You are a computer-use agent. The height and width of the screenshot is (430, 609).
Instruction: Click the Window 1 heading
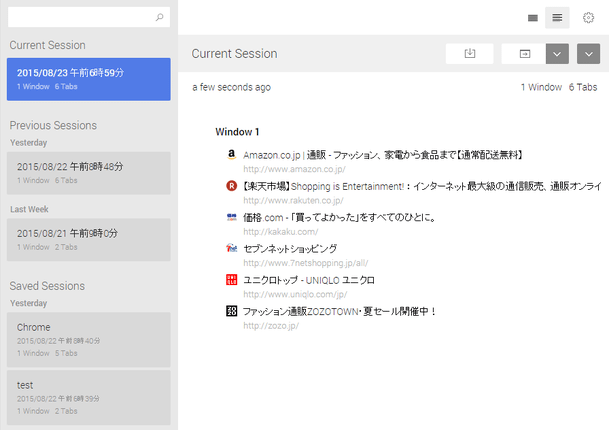point(237,132)
